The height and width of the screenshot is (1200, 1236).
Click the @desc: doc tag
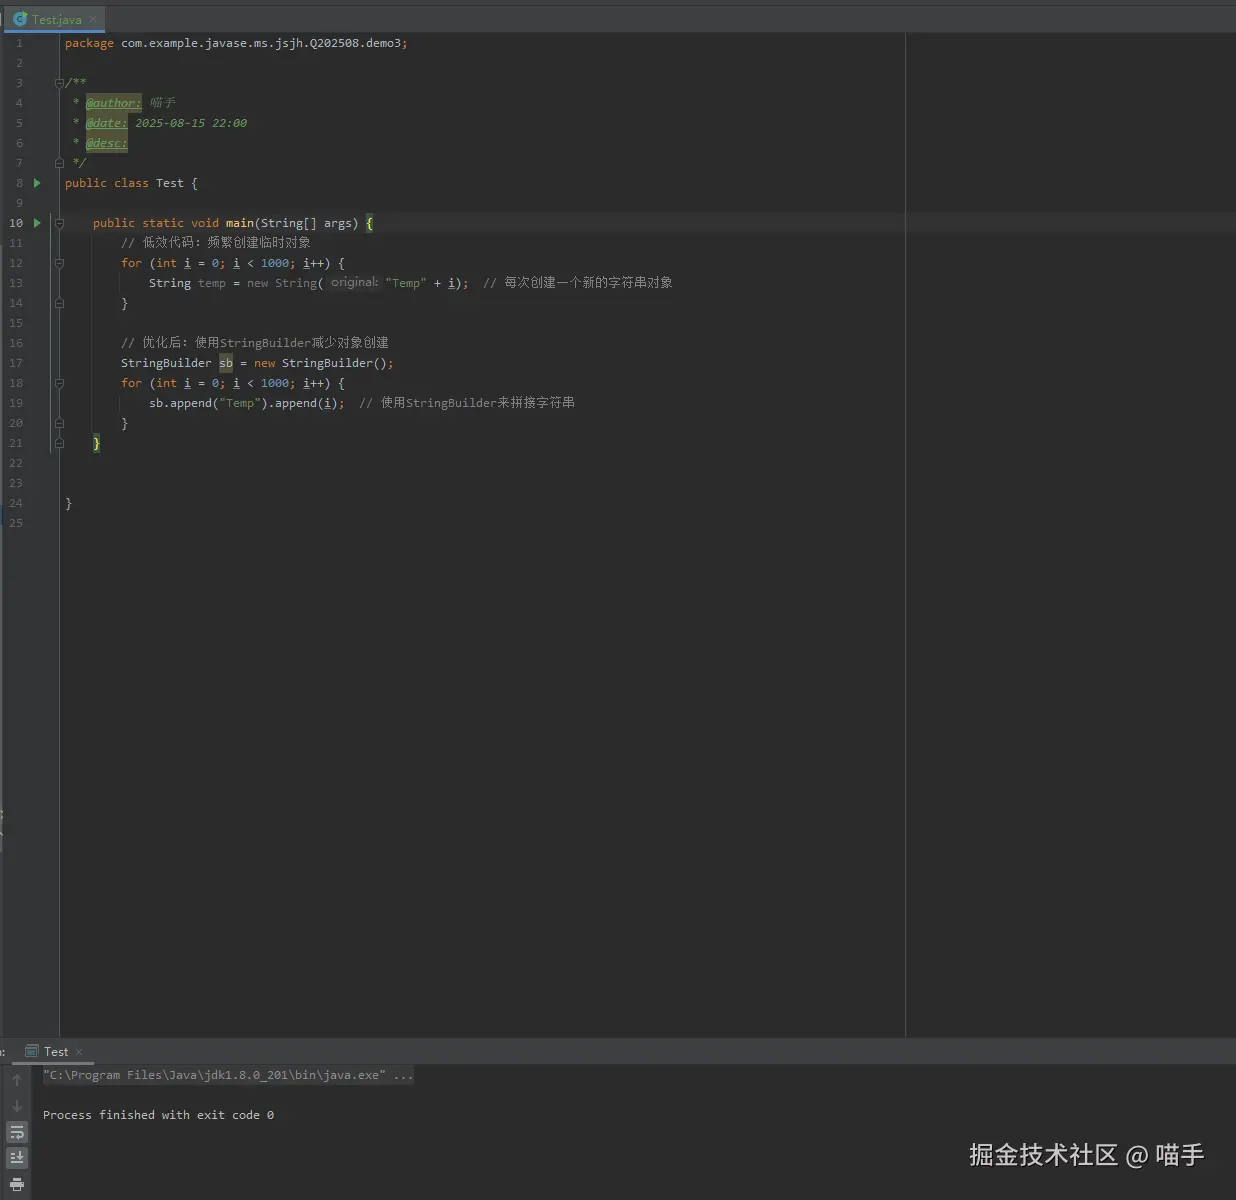pyautogui.click(x=106, y=143)
